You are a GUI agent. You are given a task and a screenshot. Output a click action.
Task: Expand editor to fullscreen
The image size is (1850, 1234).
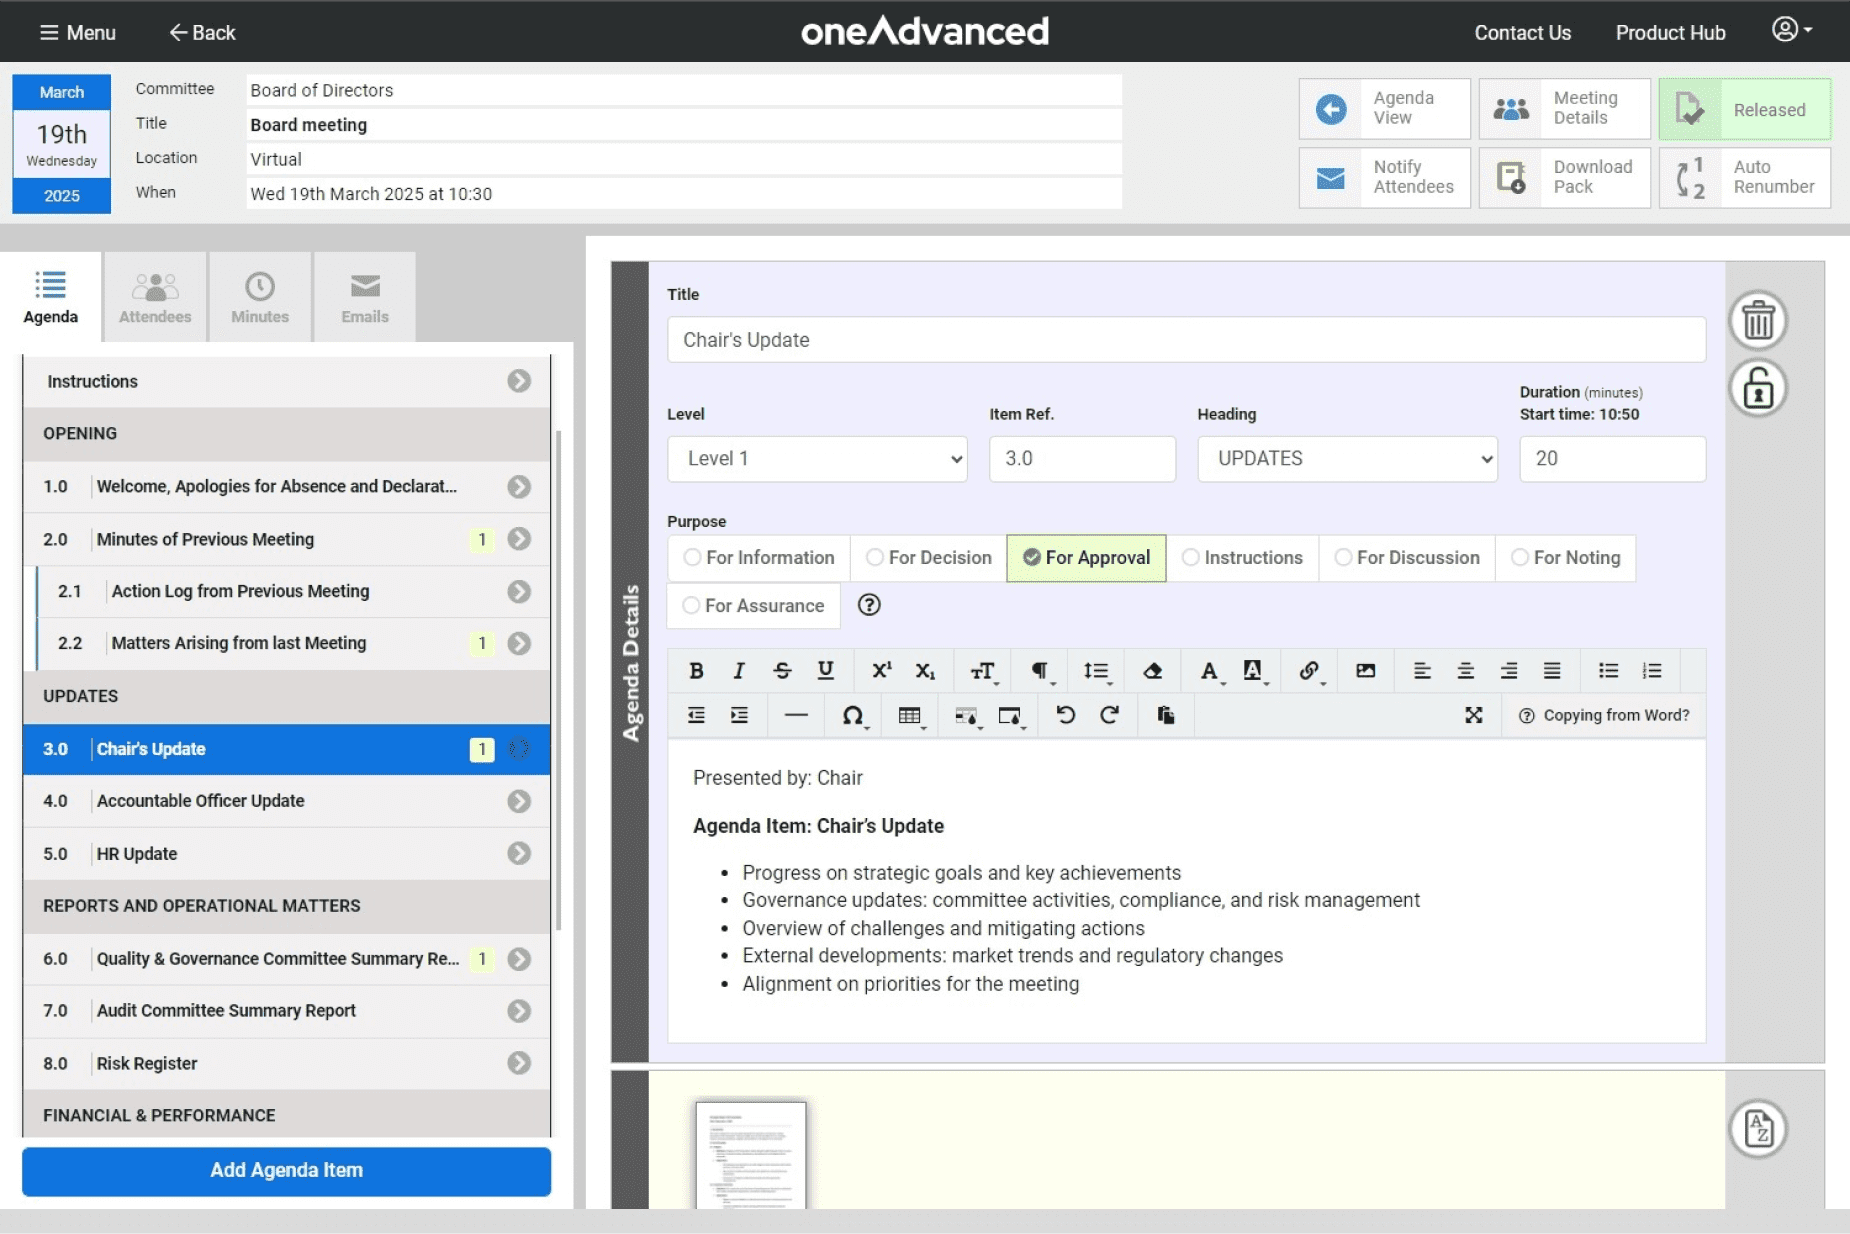(x=1473, y=715)
